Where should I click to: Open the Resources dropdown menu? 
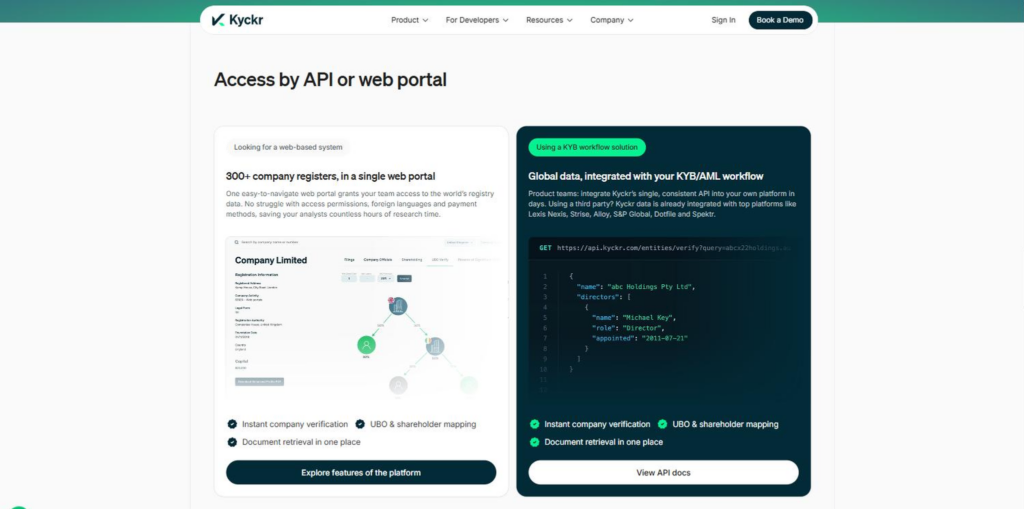549,20
